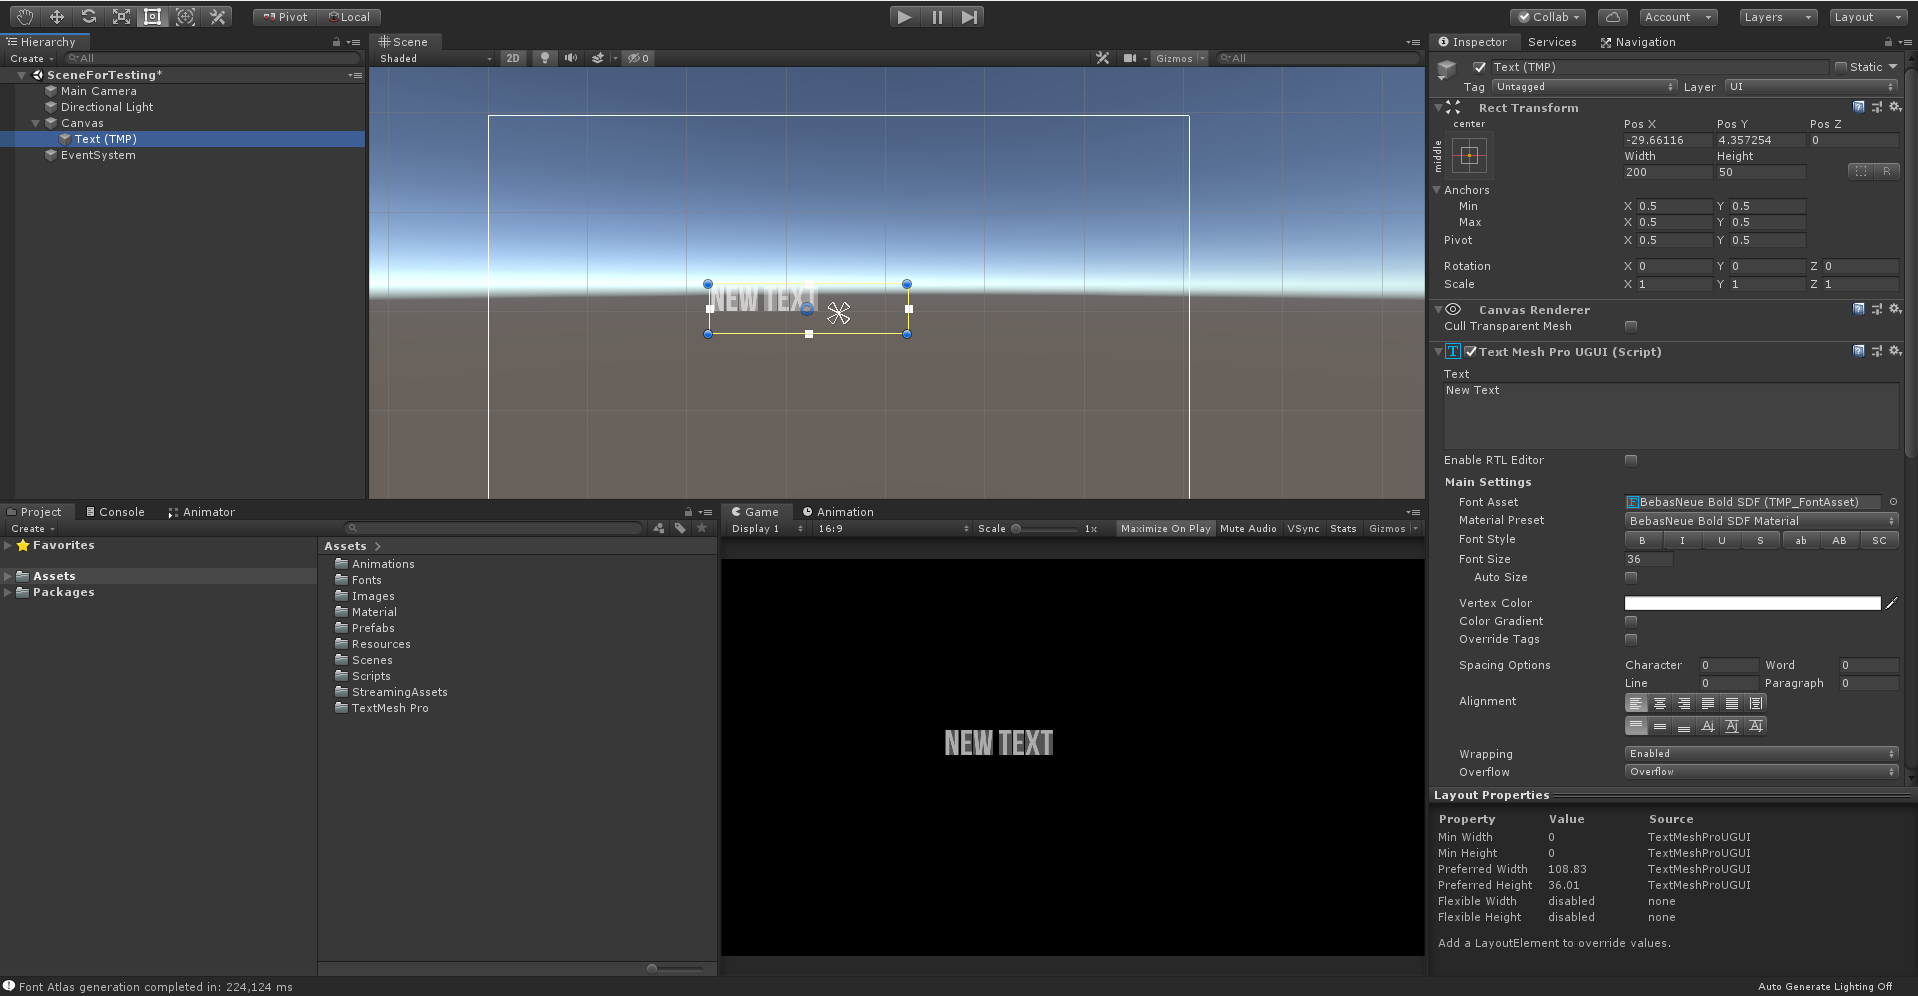Image resolution: width=1918 pixels, height=996 pixels.
Task: Click the Step frame button
Action: point(969,17)
